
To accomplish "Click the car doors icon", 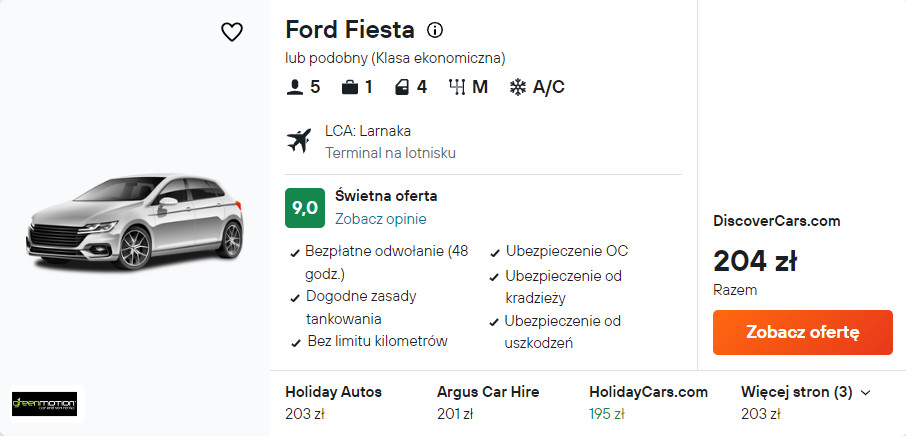I will (x=401, y=87).
